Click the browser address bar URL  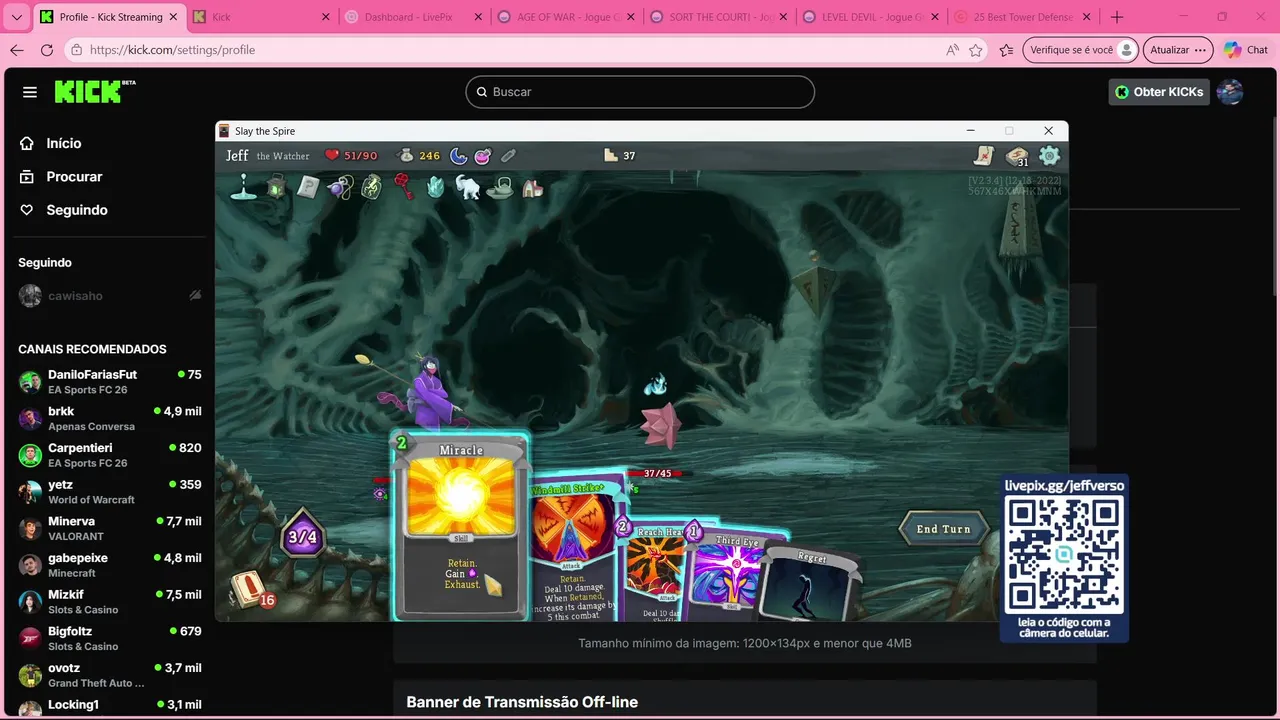(172, 50)
